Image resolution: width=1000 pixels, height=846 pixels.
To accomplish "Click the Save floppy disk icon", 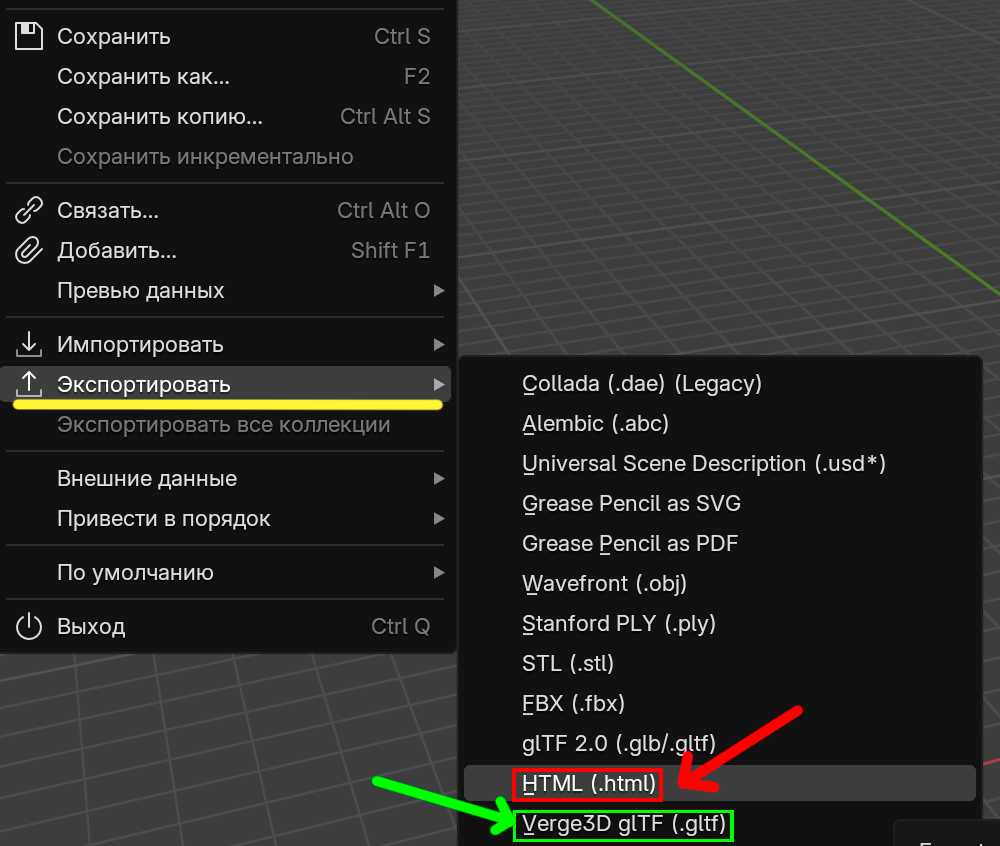I will [x=29, y=36].
